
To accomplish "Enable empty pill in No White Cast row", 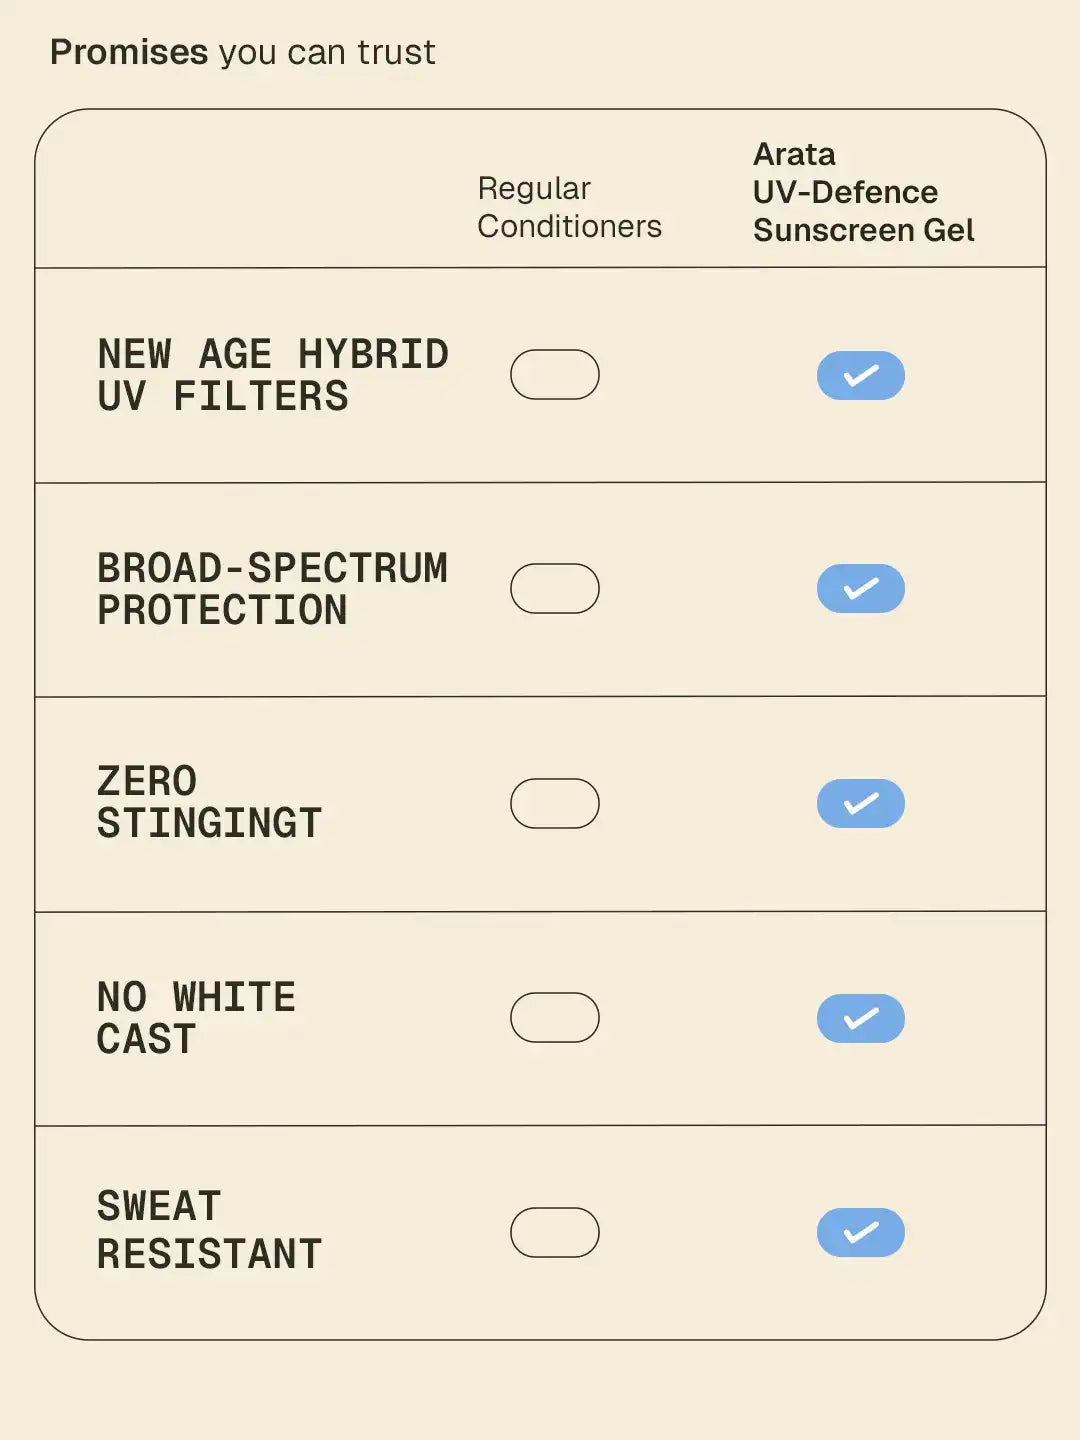I will pos(554,1018).
